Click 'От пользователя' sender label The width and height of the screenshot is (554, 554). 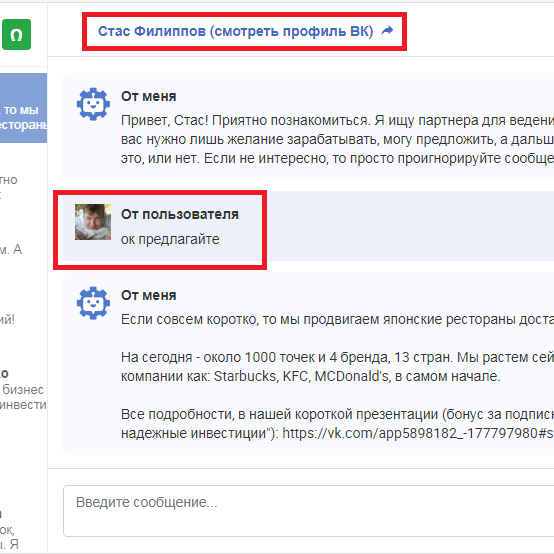pos(180,214)
